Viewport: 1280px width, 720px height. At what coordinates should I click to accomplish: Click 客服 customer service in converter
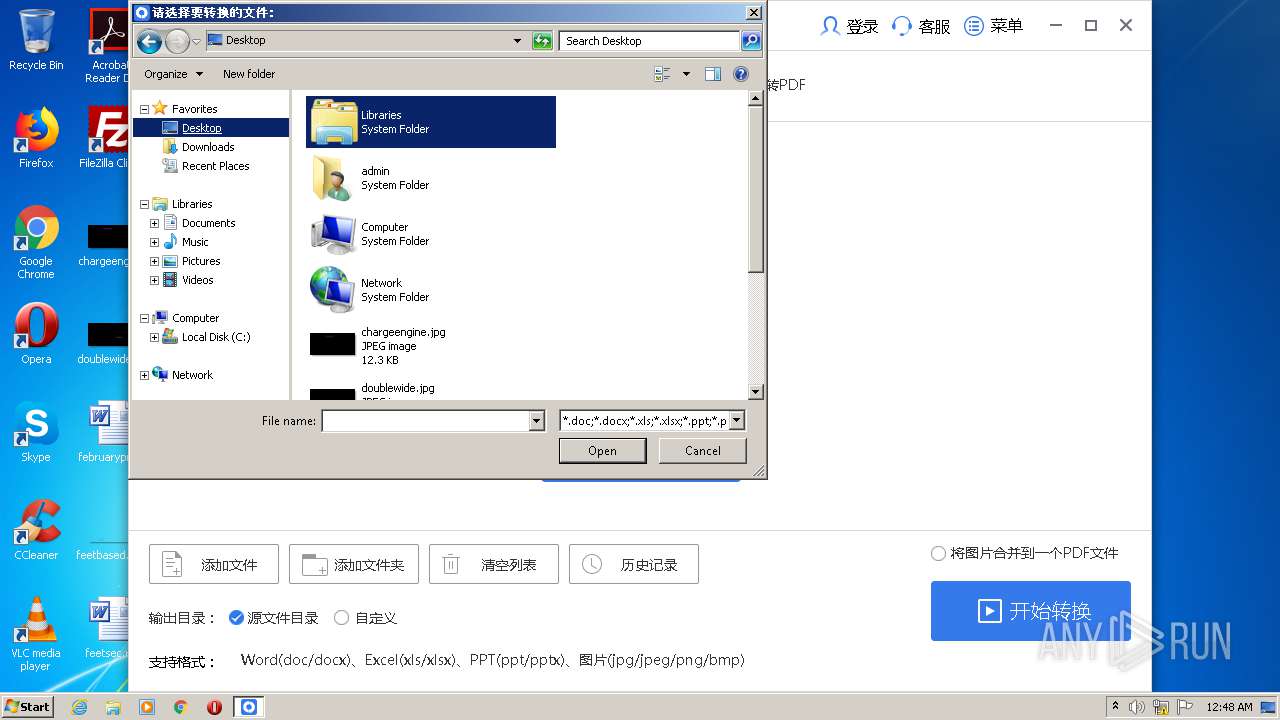tap(921, 26)
